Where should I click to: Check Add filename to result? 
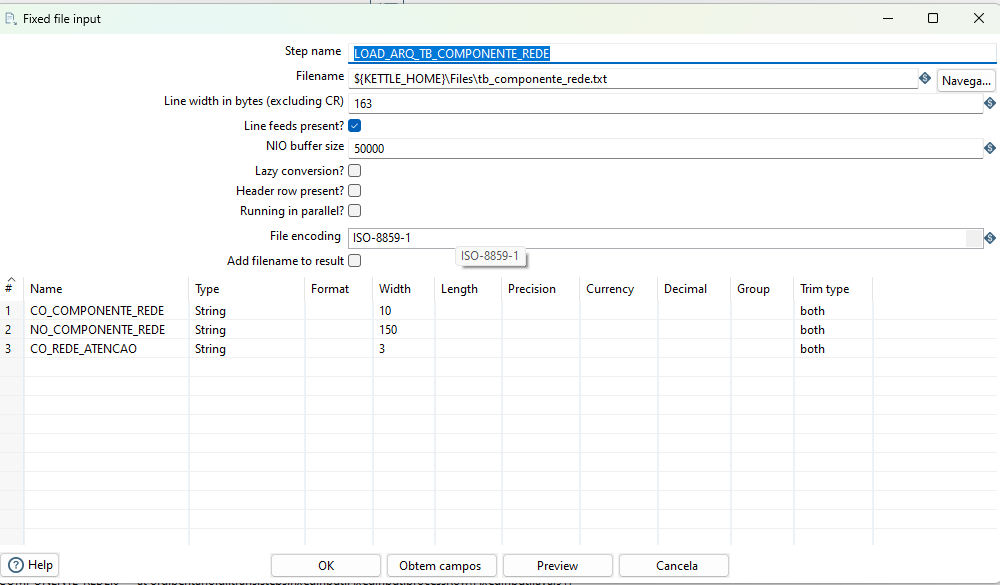point(355,260)
